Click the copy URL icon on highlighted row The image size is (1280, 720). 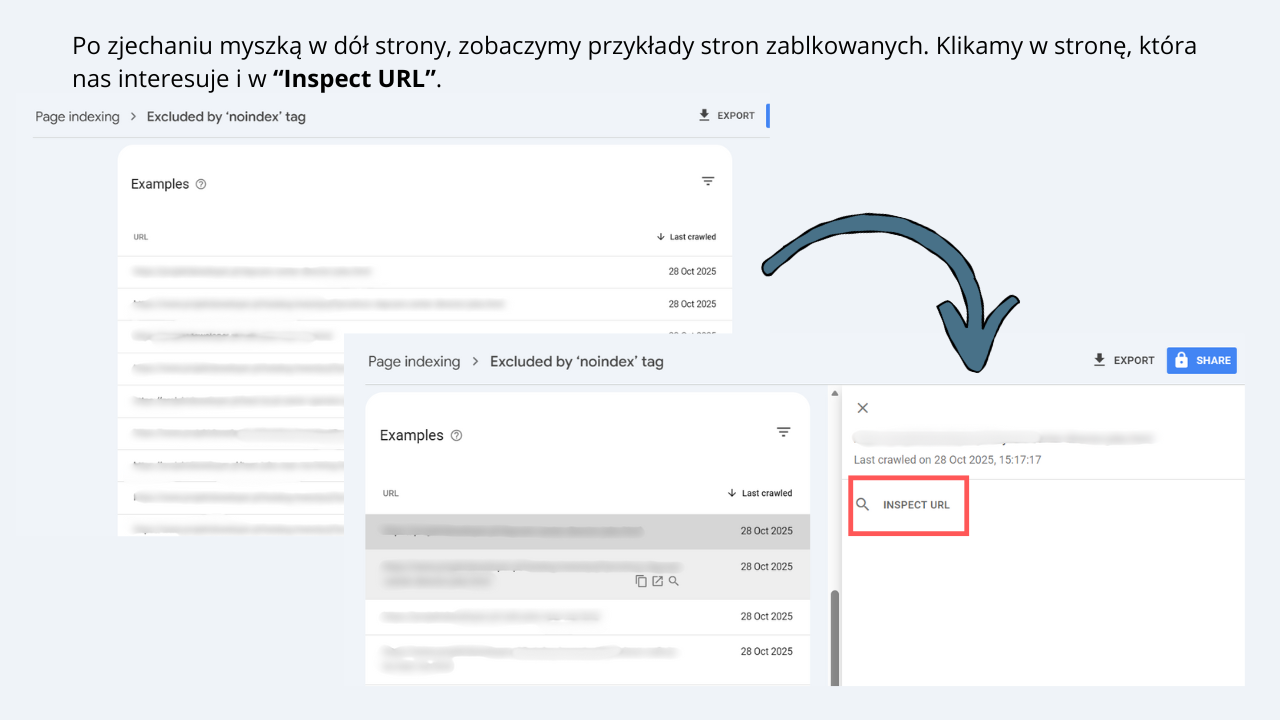(641, 580)
